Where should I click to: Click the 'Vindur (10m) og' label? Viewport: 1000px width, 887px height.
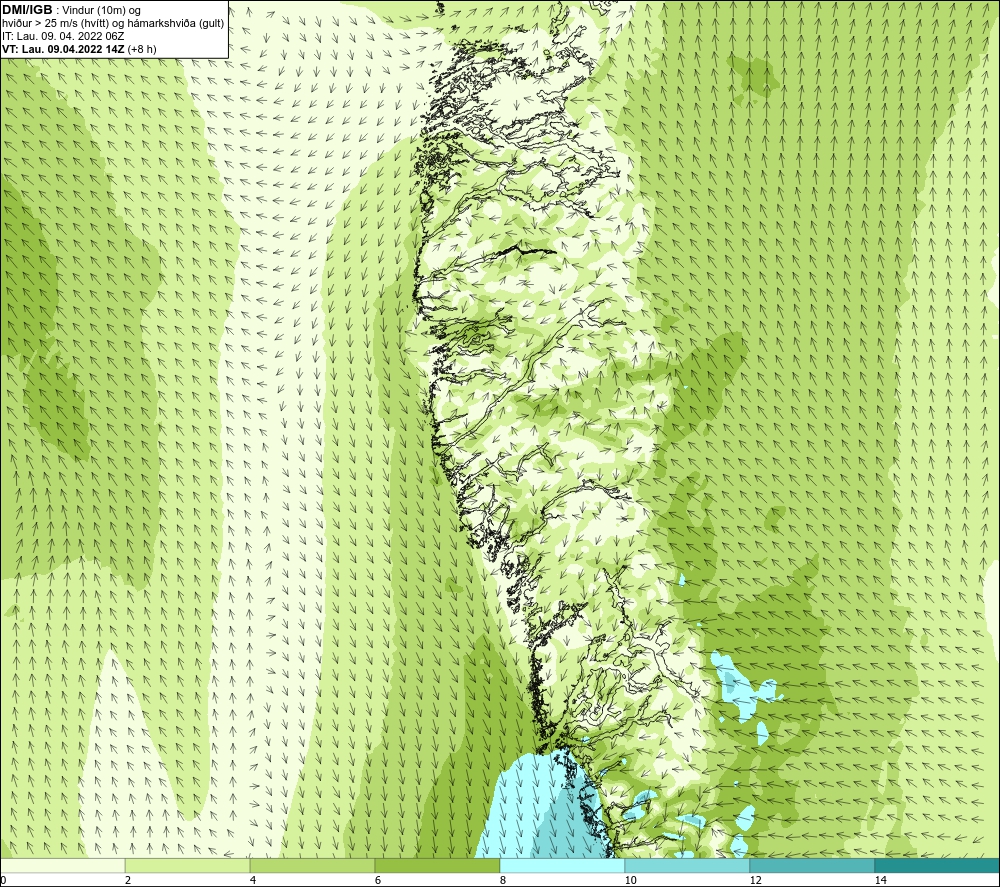(102, 11)
